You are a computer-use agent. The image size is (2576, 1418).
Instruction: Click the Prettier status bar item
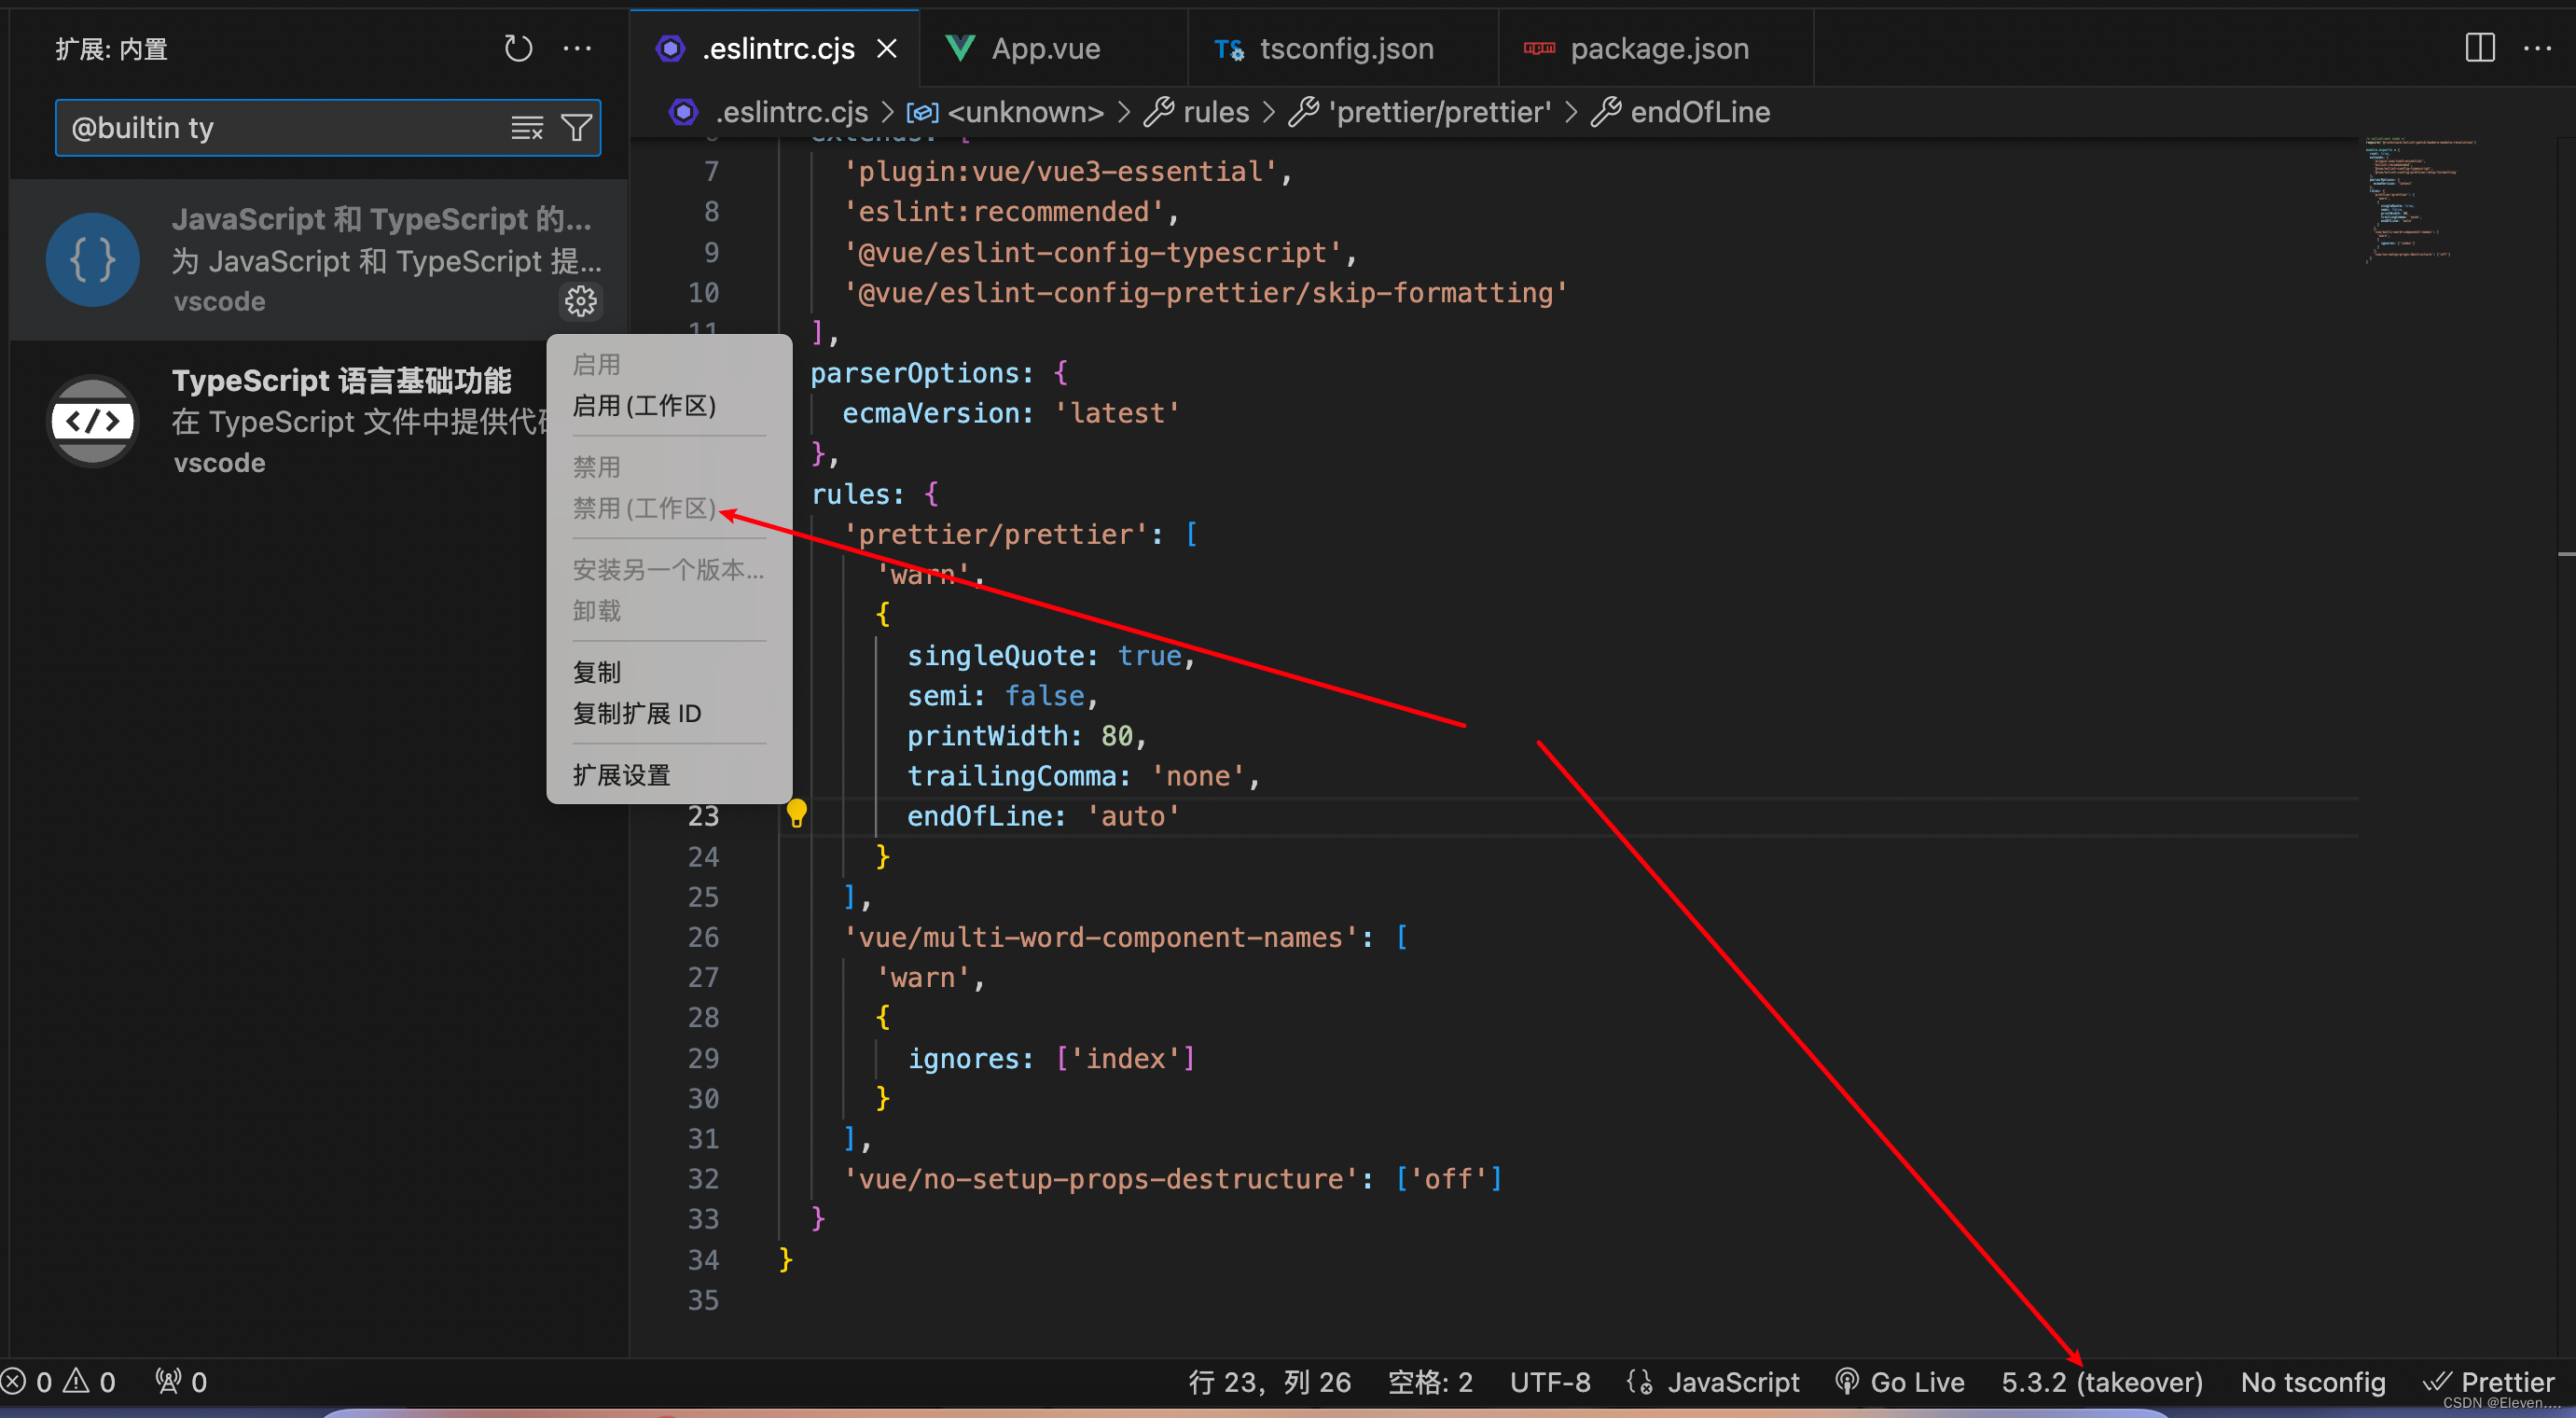[2489, 1382]
